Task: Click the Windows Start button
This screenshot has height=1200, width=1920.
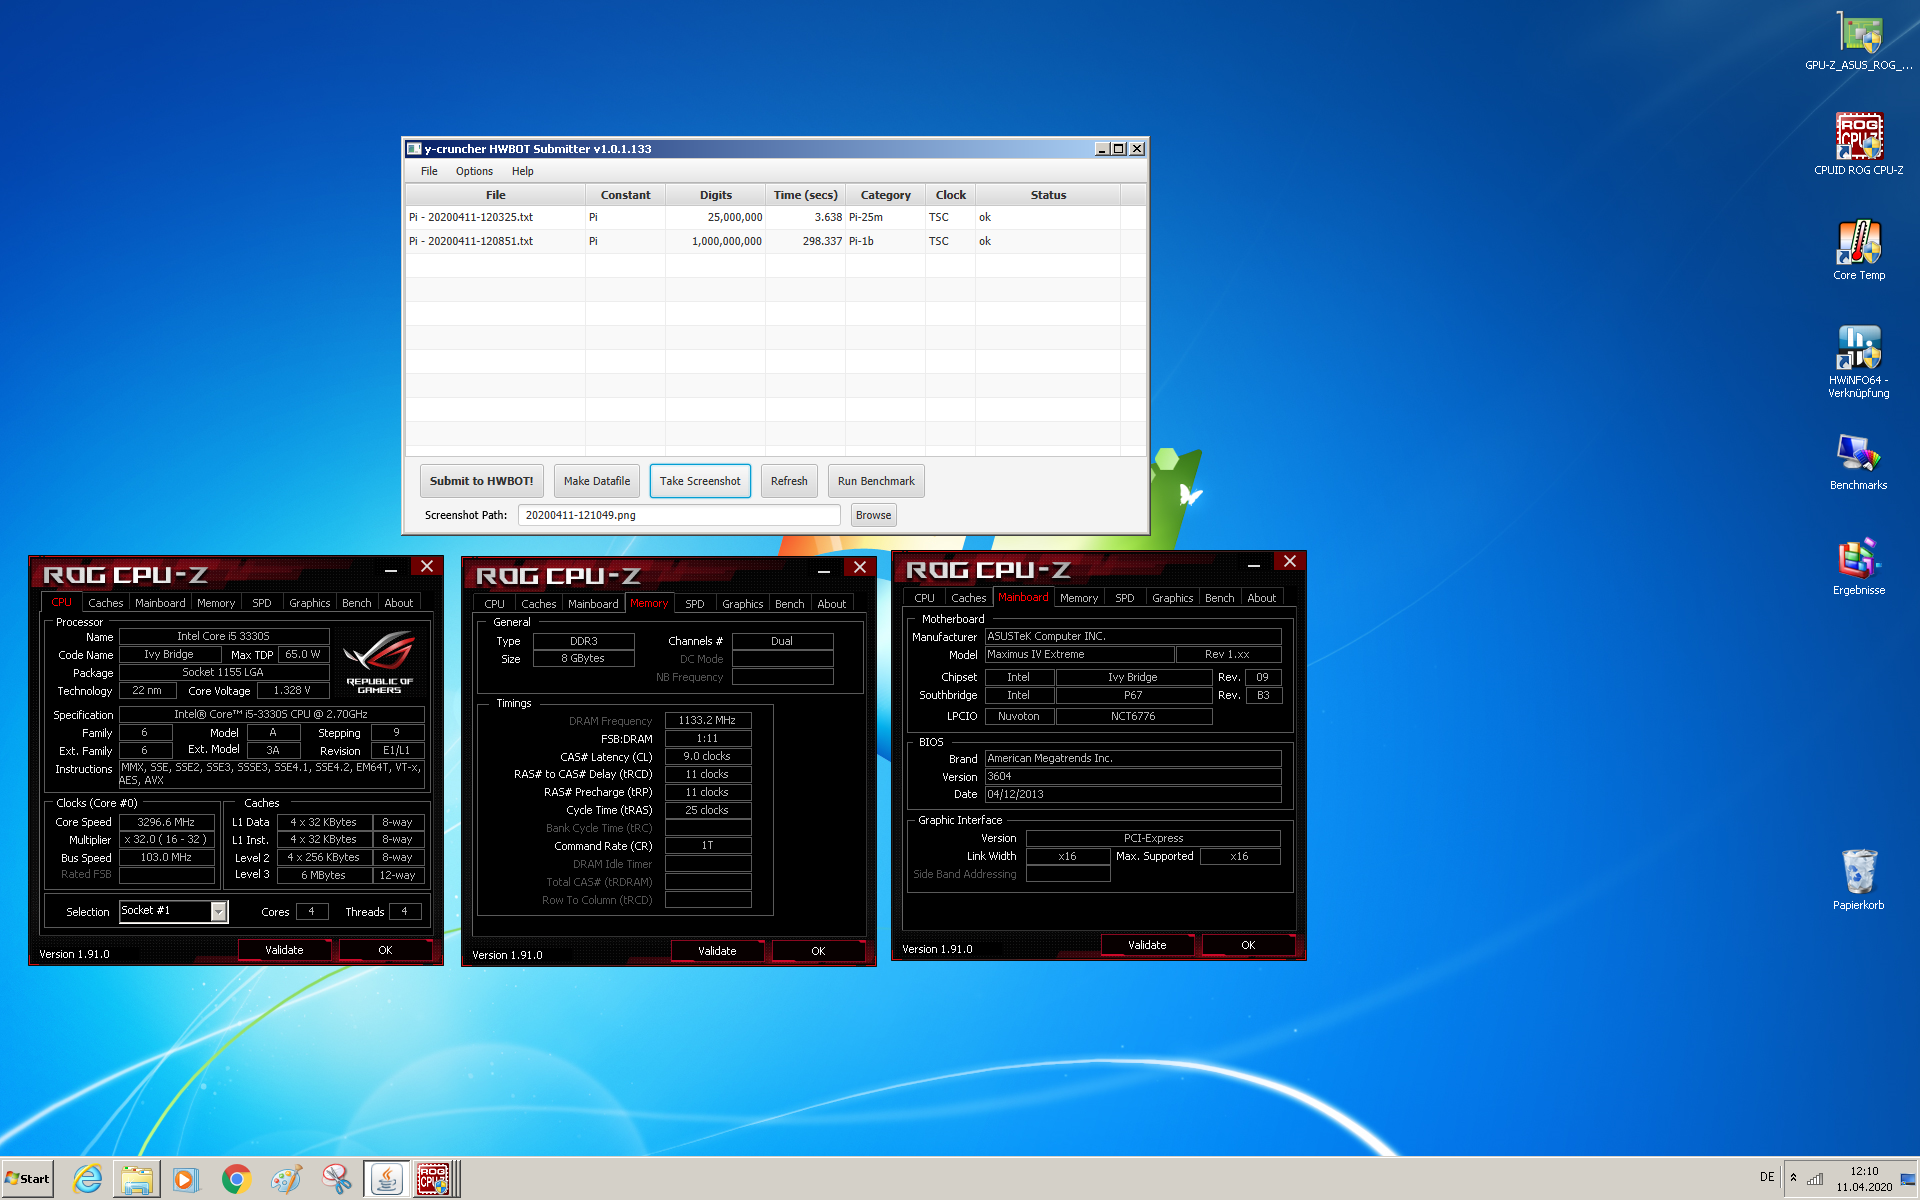Action: click(x=27, y=1179)
